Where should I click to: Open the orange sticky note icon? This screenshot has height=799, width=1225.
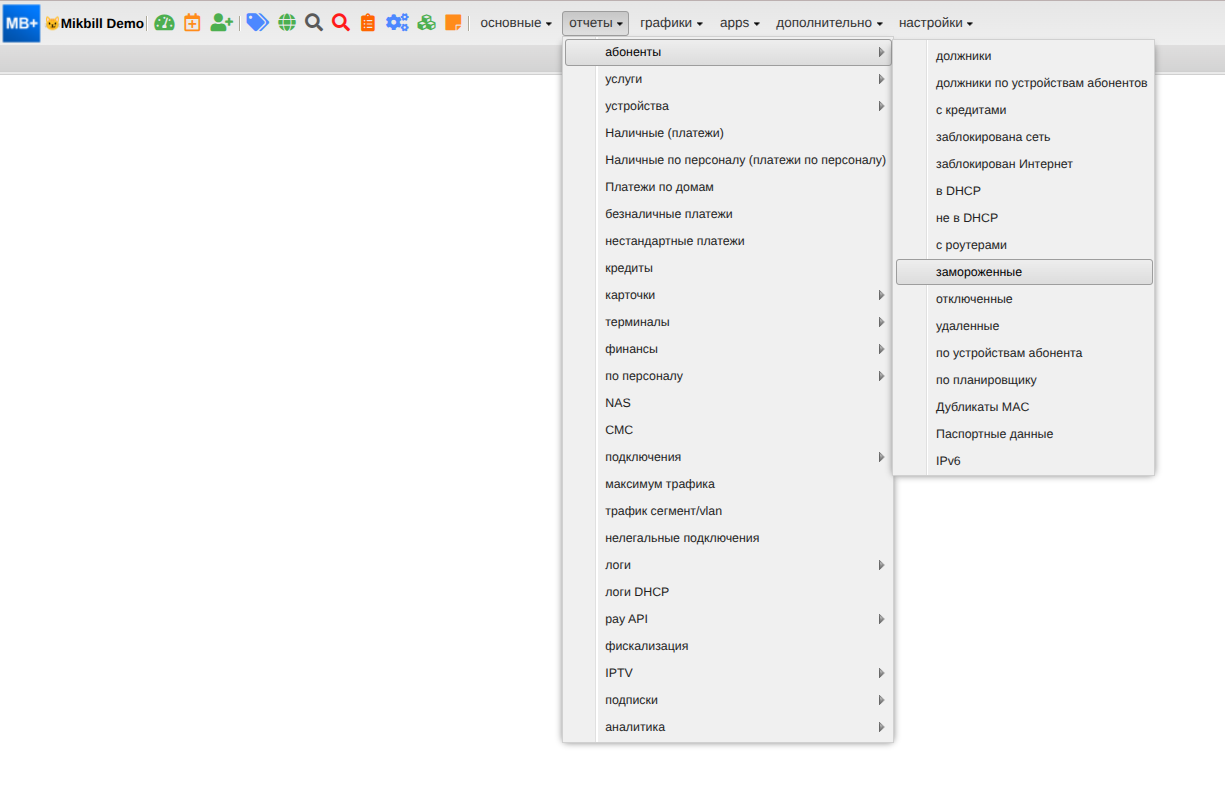[453, 22]
